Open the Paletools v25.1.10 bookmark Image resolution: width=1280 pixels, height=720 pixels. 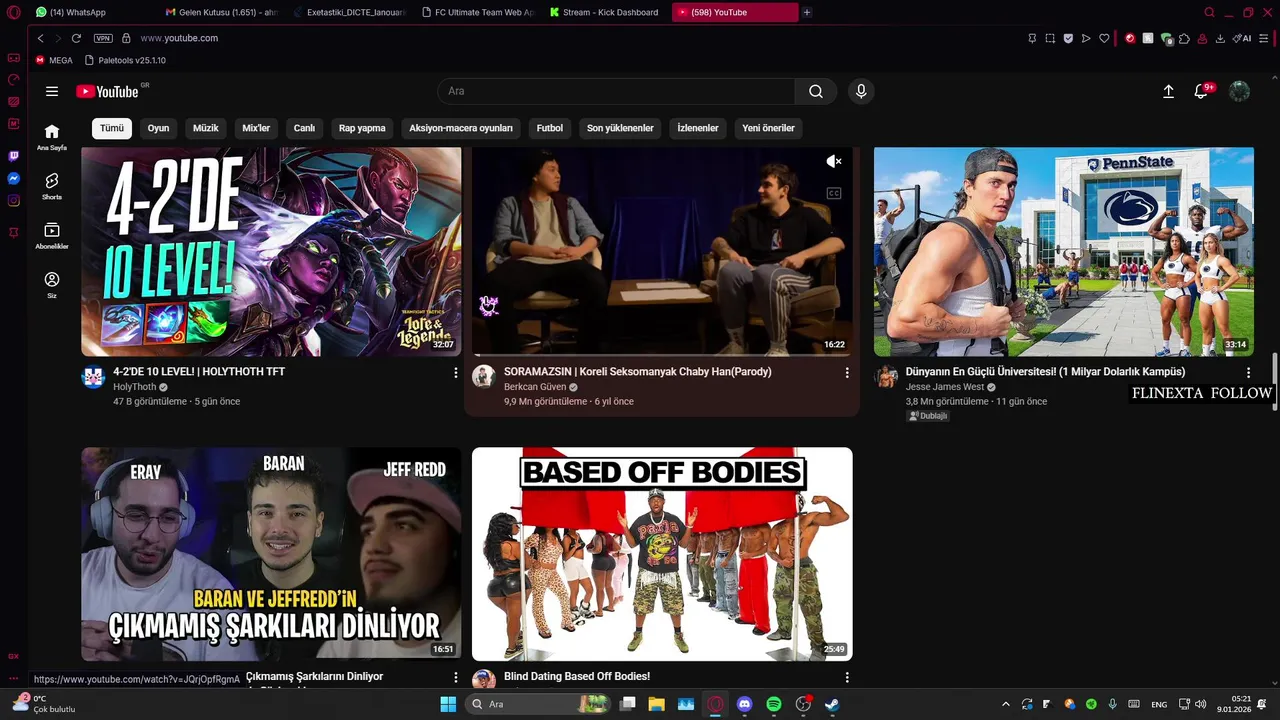(x=125, y=60)
